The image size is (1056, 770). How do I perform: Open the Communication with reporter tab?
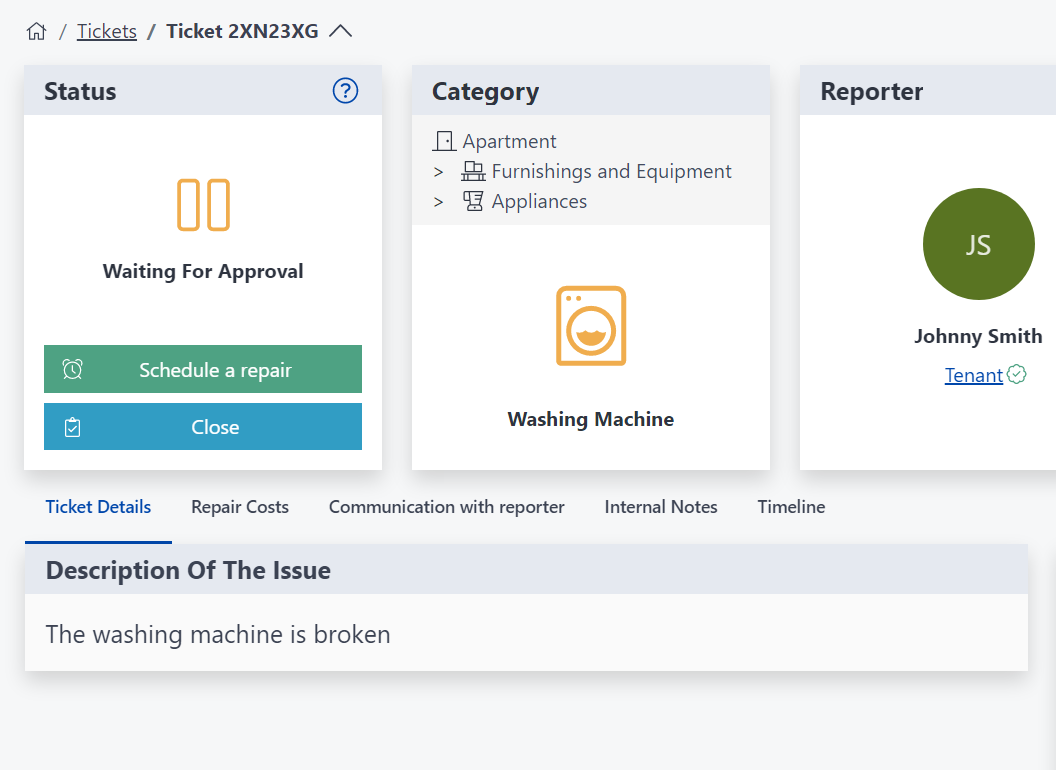[x=446, y=507]
